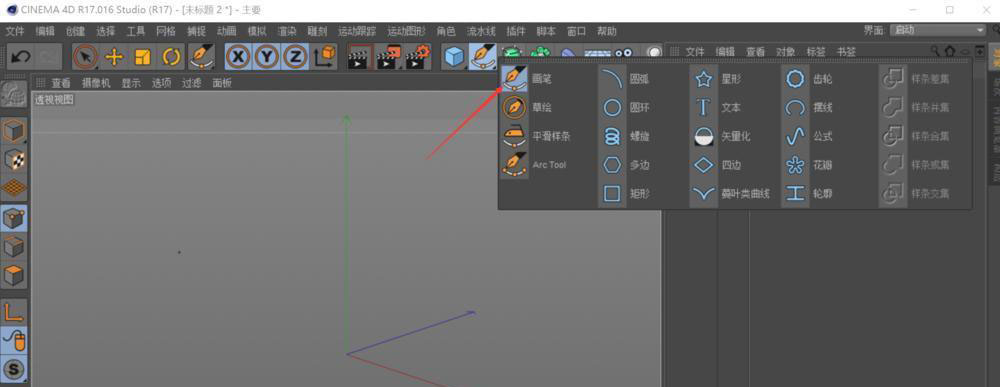Open object manager 对象 menu
This screenshot has height=387, width=1000.
click(786, 52)
